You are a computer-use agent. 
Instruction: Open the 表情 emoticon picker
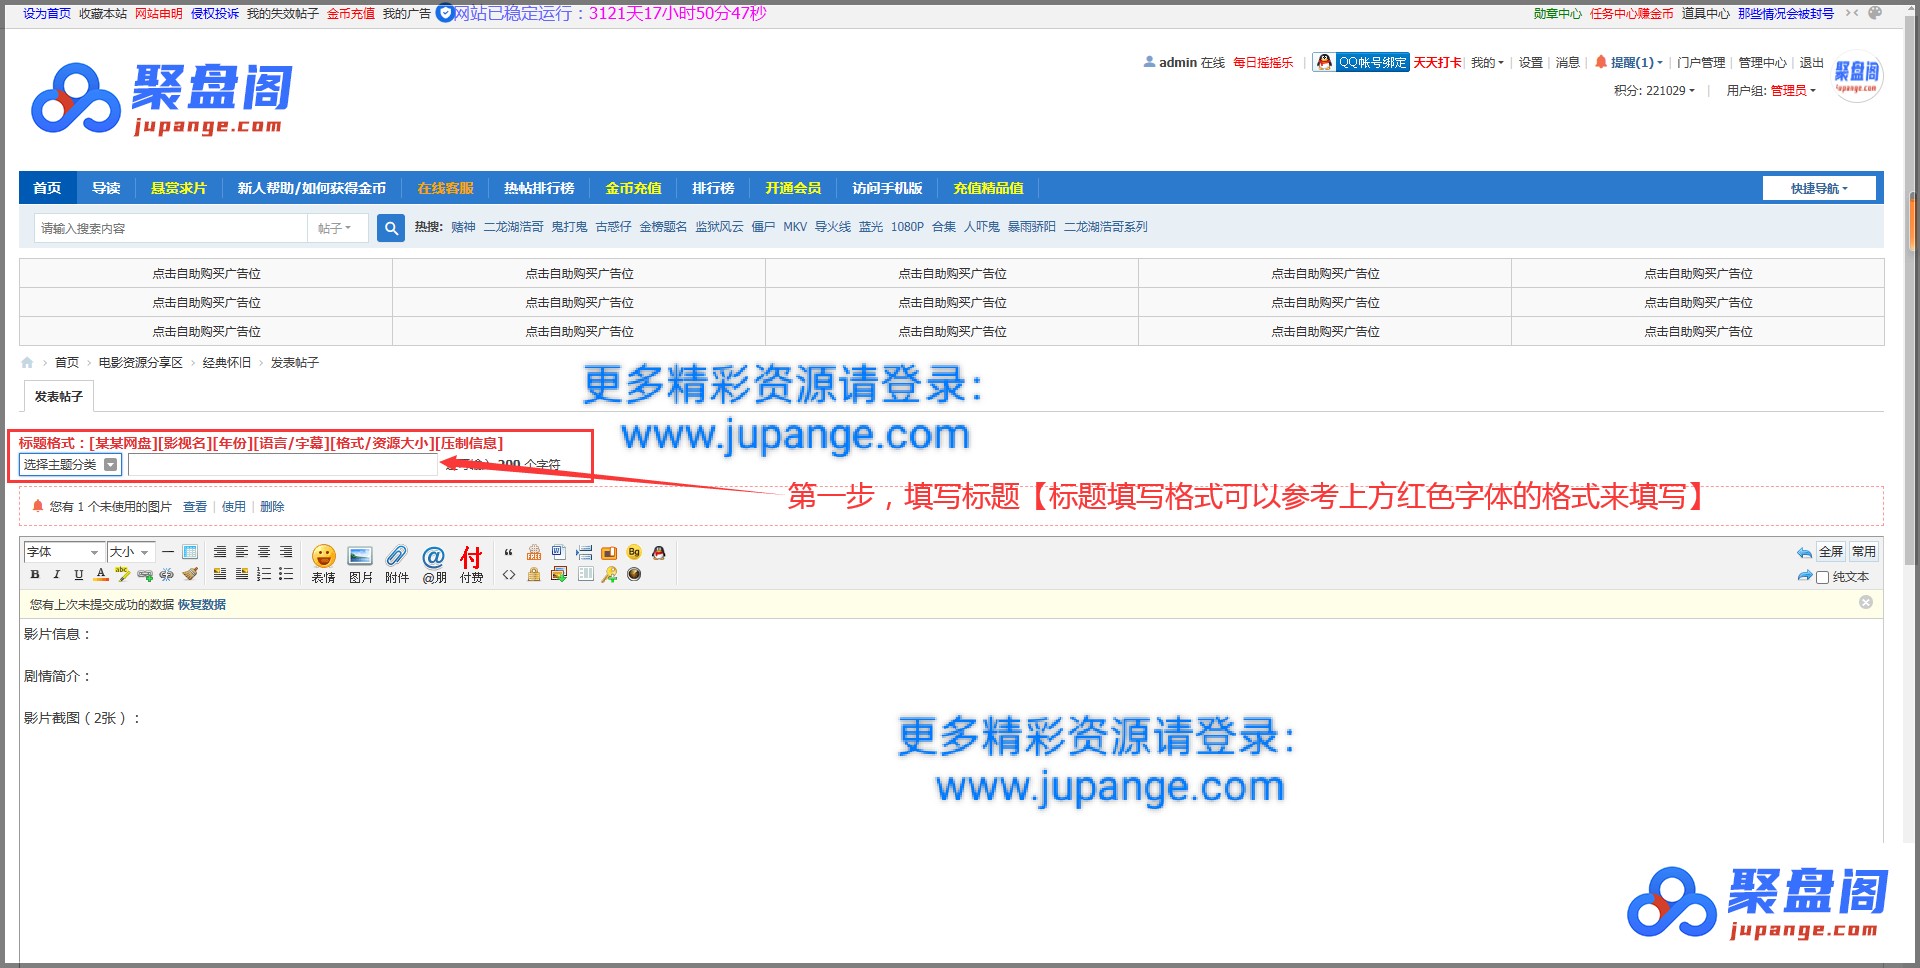coord(323,564)
